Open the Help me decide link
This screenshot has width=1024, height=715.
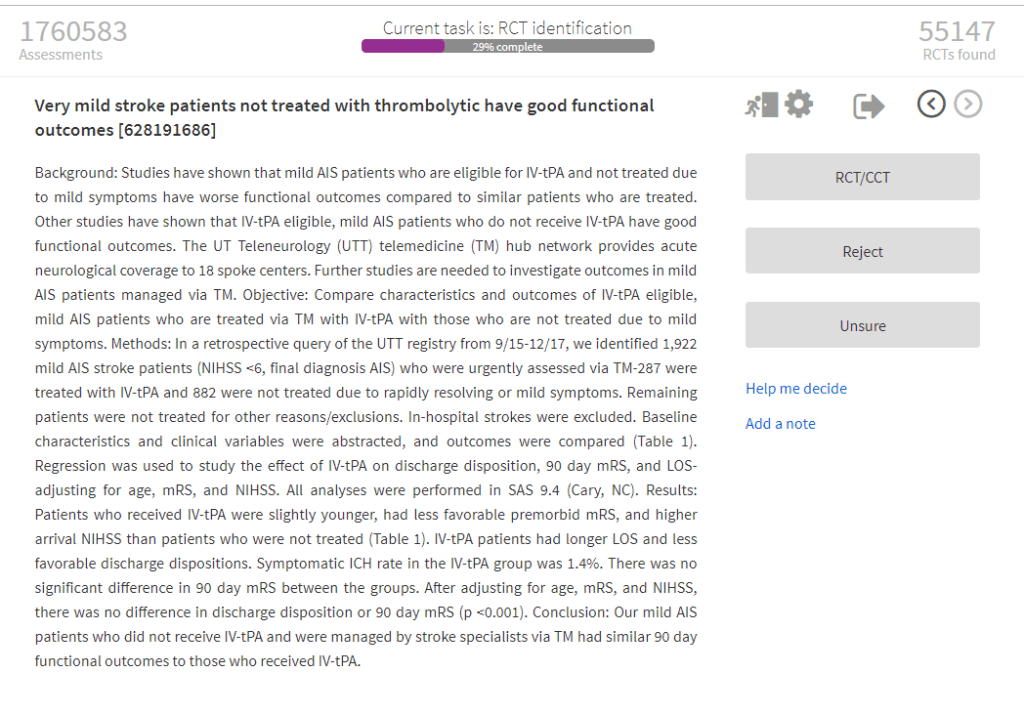pos(796,388)
